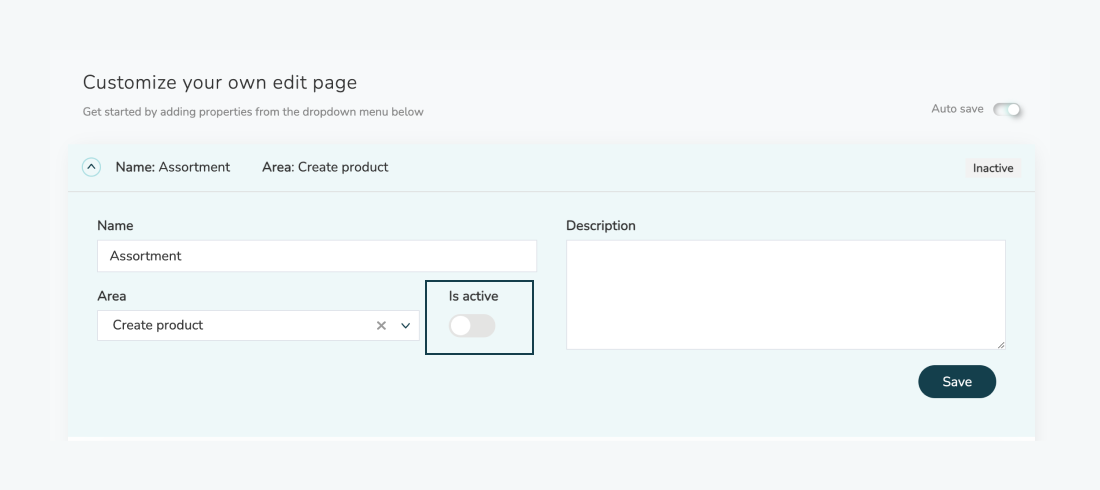Click the Customize your own edit page heading
Screen dimensions: 1100x490
pyautogui.click(x=220, y=83)
